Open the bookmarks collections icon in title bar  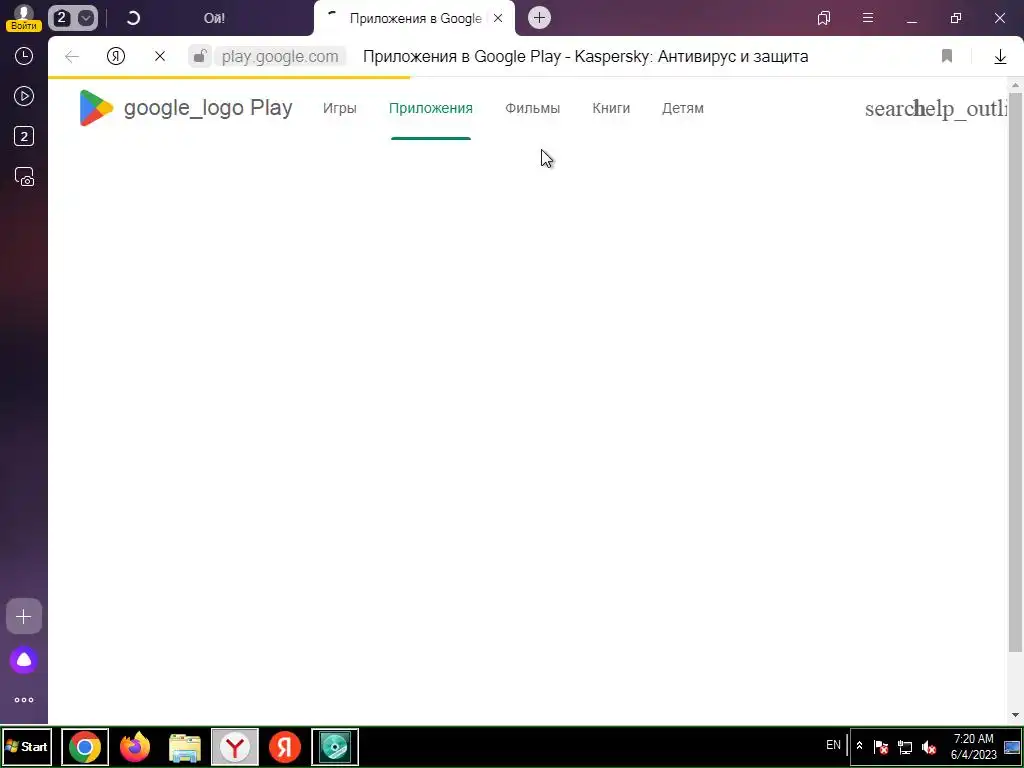824,18
